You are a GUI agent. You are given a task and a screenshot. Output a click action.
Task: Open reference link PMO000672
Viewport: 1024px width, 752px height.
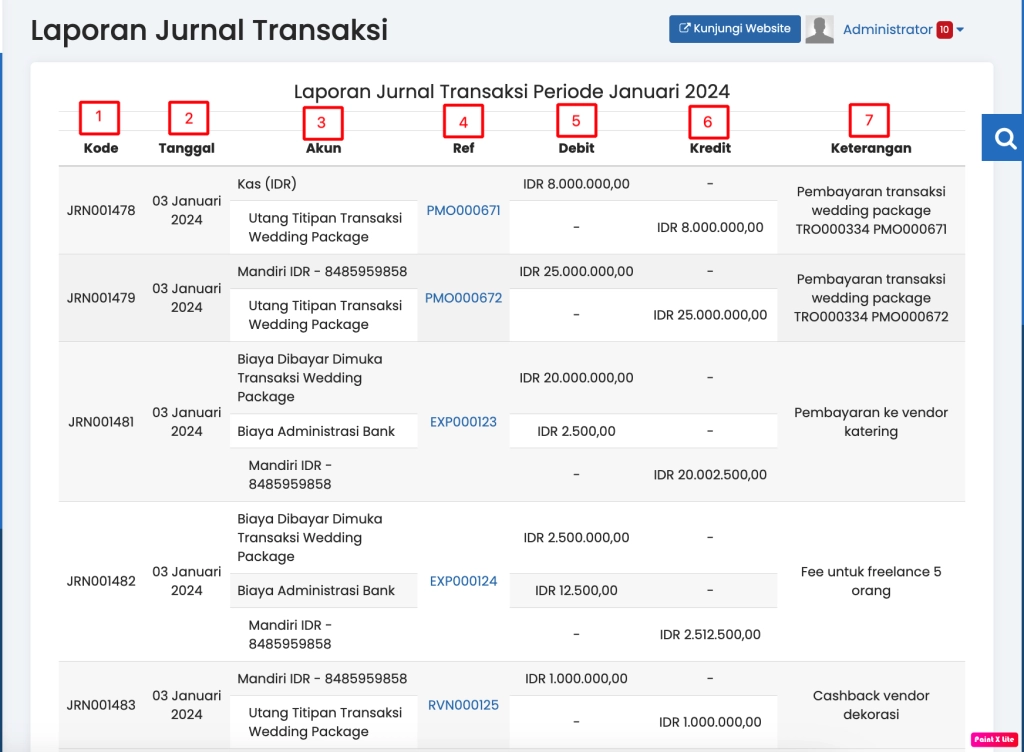[x=463, y=298]
